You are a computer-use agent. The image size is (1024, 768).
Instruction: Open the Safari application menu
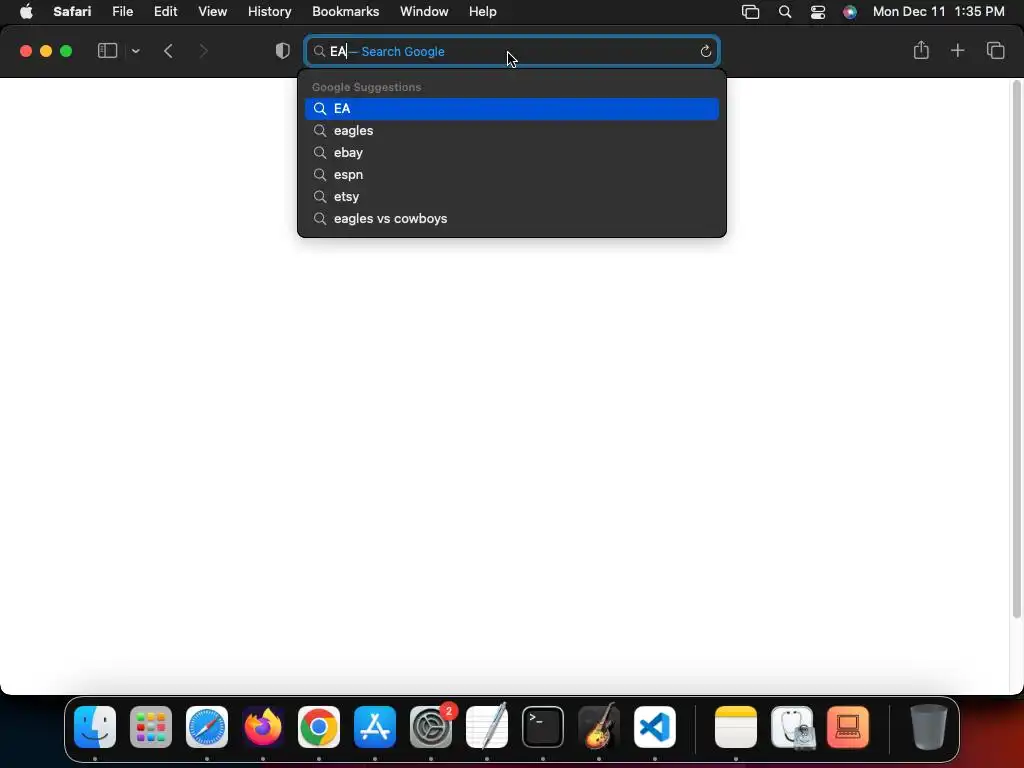pyautogui.click(x=72, y=12)
